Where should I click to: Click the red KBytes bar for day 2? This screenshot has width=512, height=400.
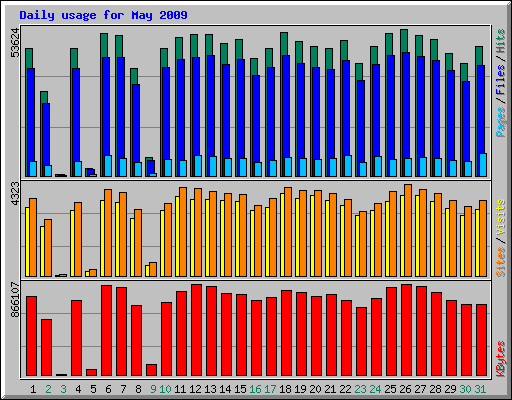[46, 348]
